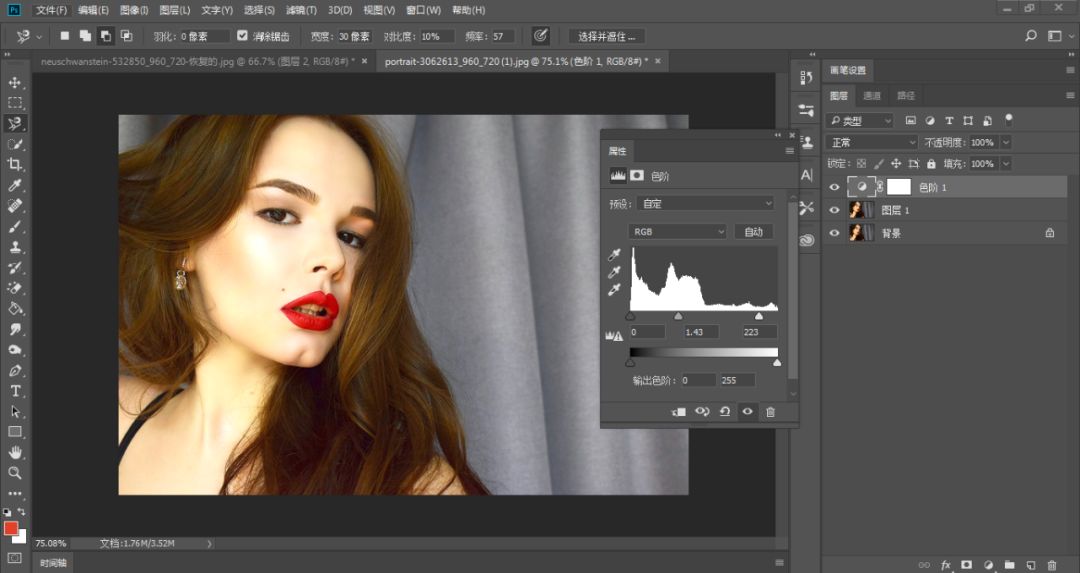Viewport: 1080px width, 573px height.
Task: Select the Move tool in the toolbar
Action: pos(15,82)
